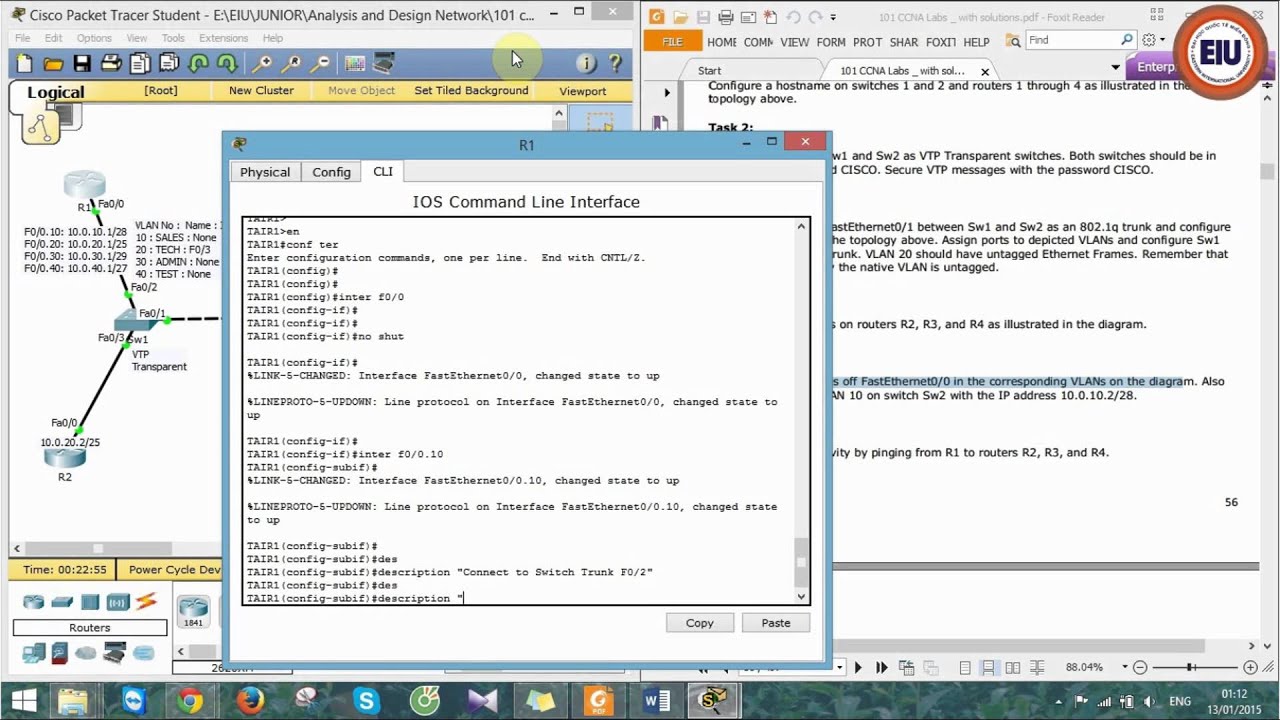Viewport: 1280px width, 720px height.
Task: Zoom in on the workspace
Action: click(262, 64)
